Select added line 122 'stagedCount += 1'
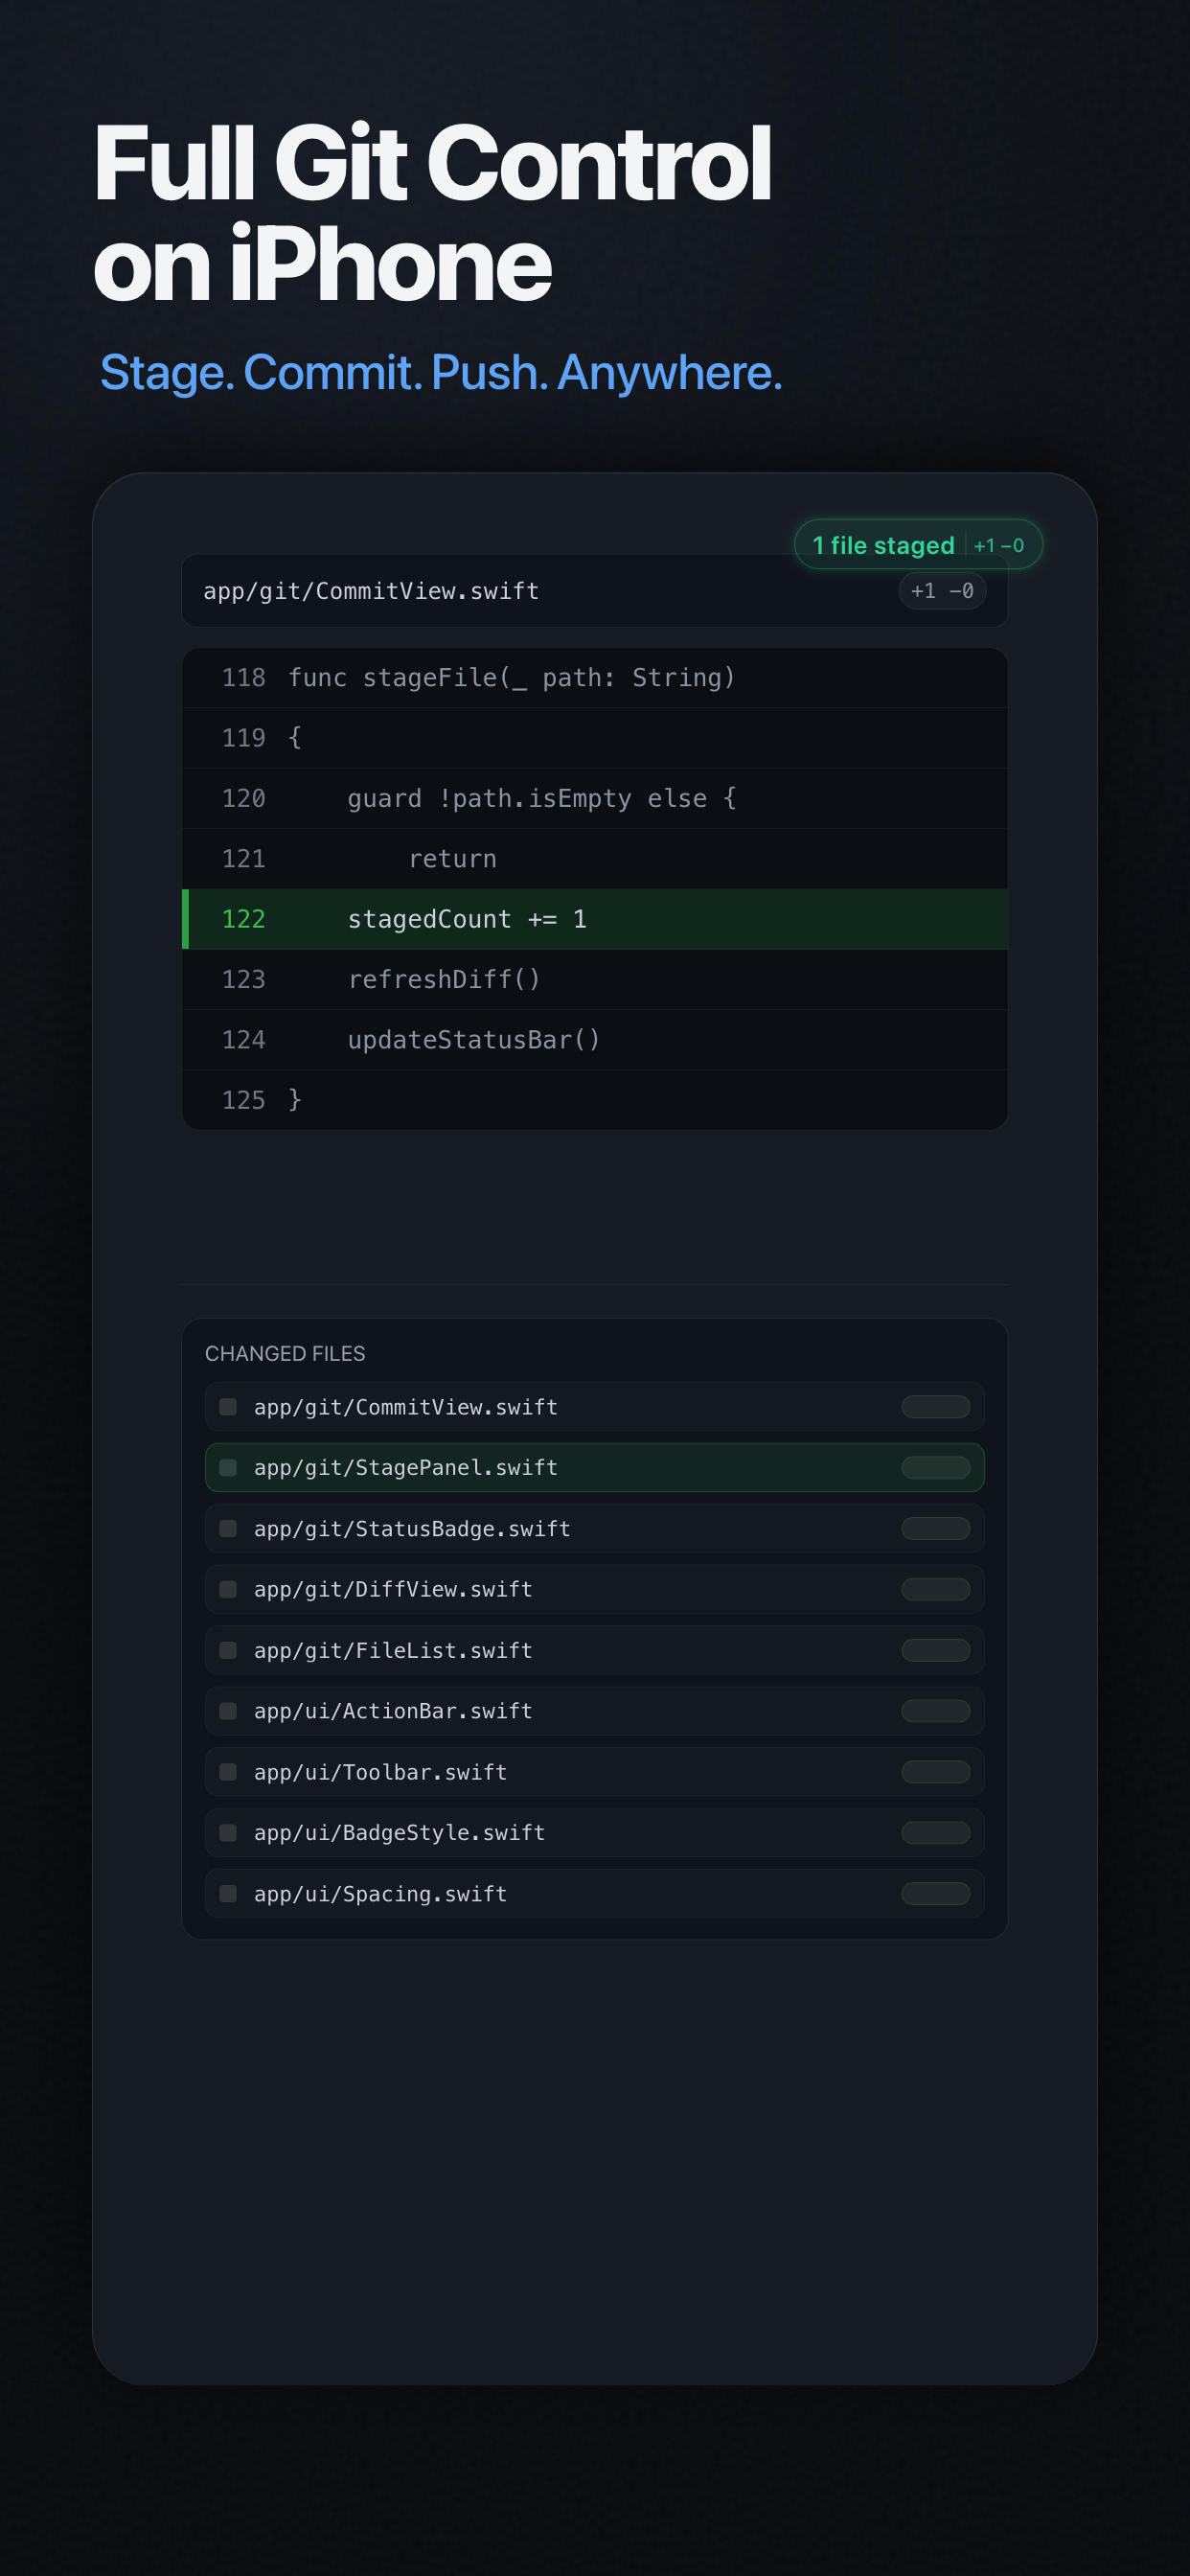This screenshot has width=1190, height=2576. (x=594, y=919)
